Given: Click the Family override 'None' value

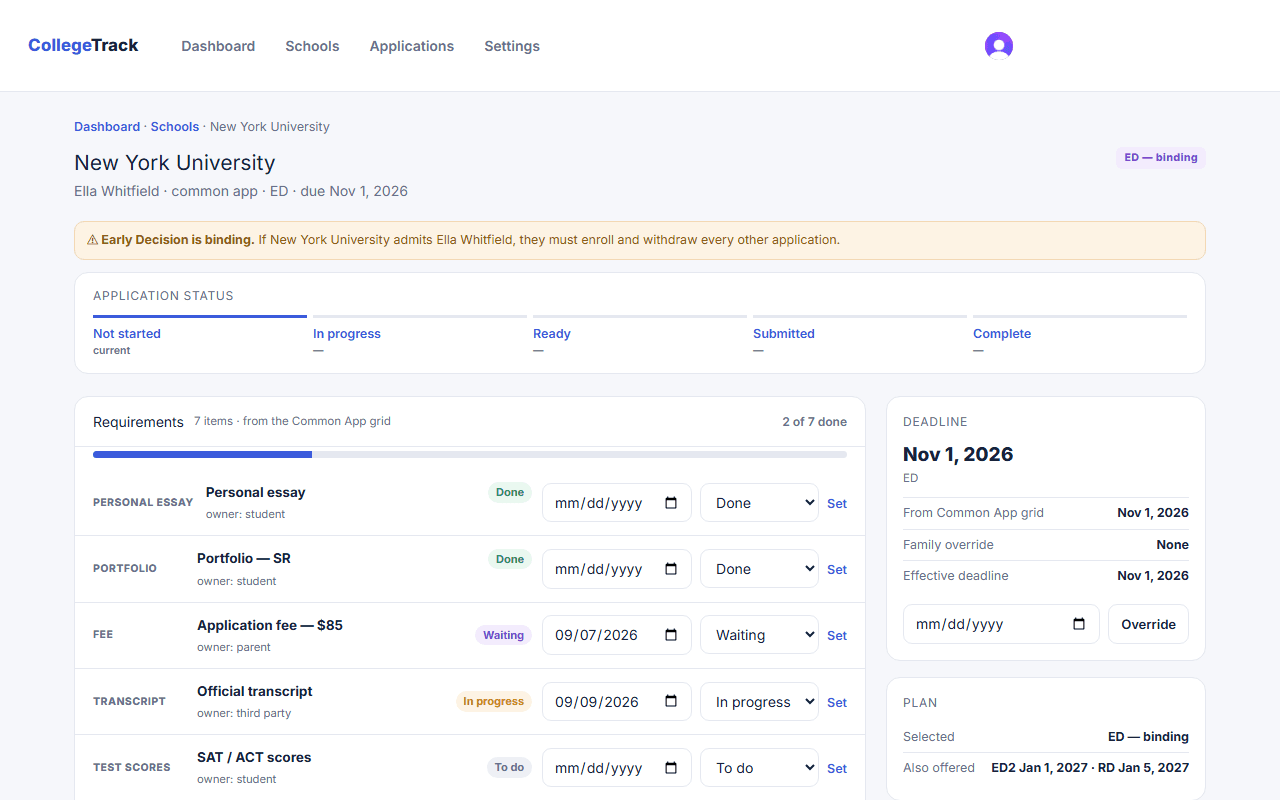Looking at the screenshot, I should [1172, 545].
